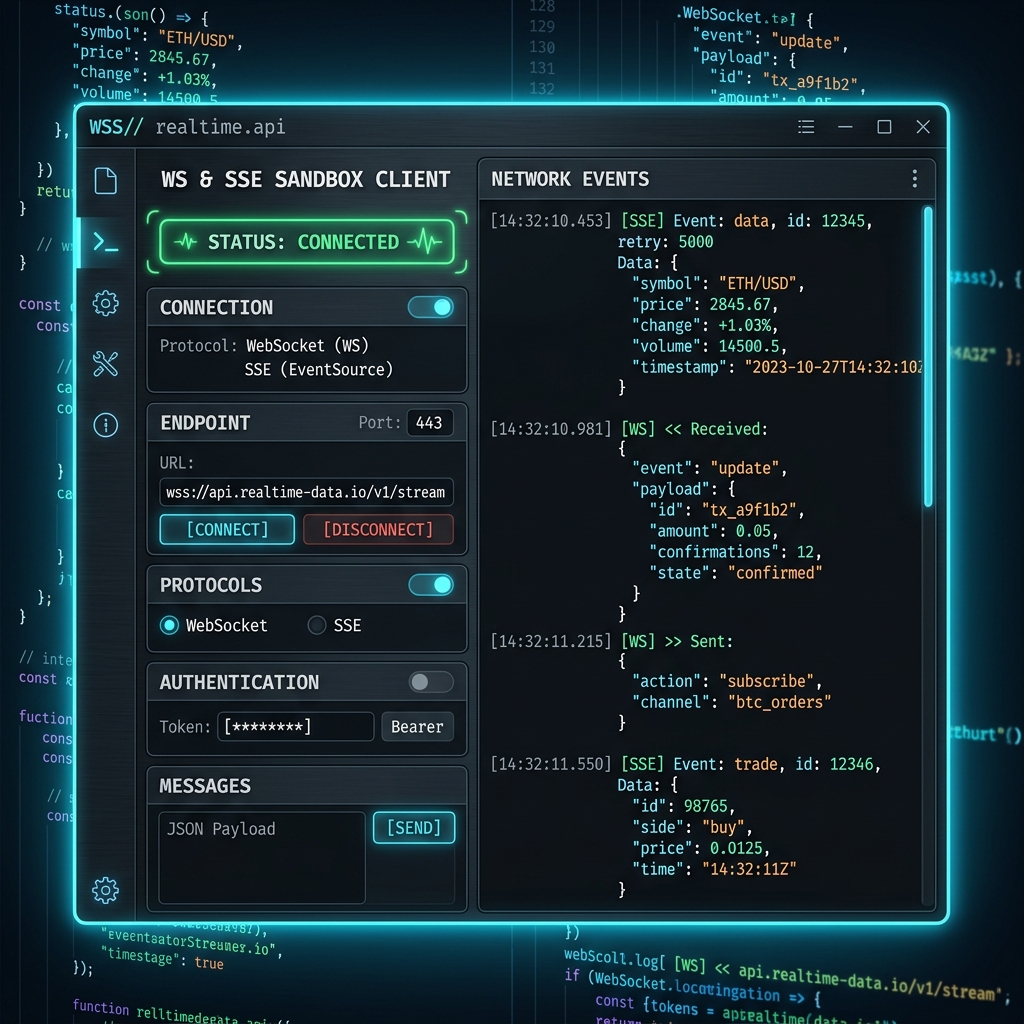Open the bottom gear preferences icon

click(105, 890)
